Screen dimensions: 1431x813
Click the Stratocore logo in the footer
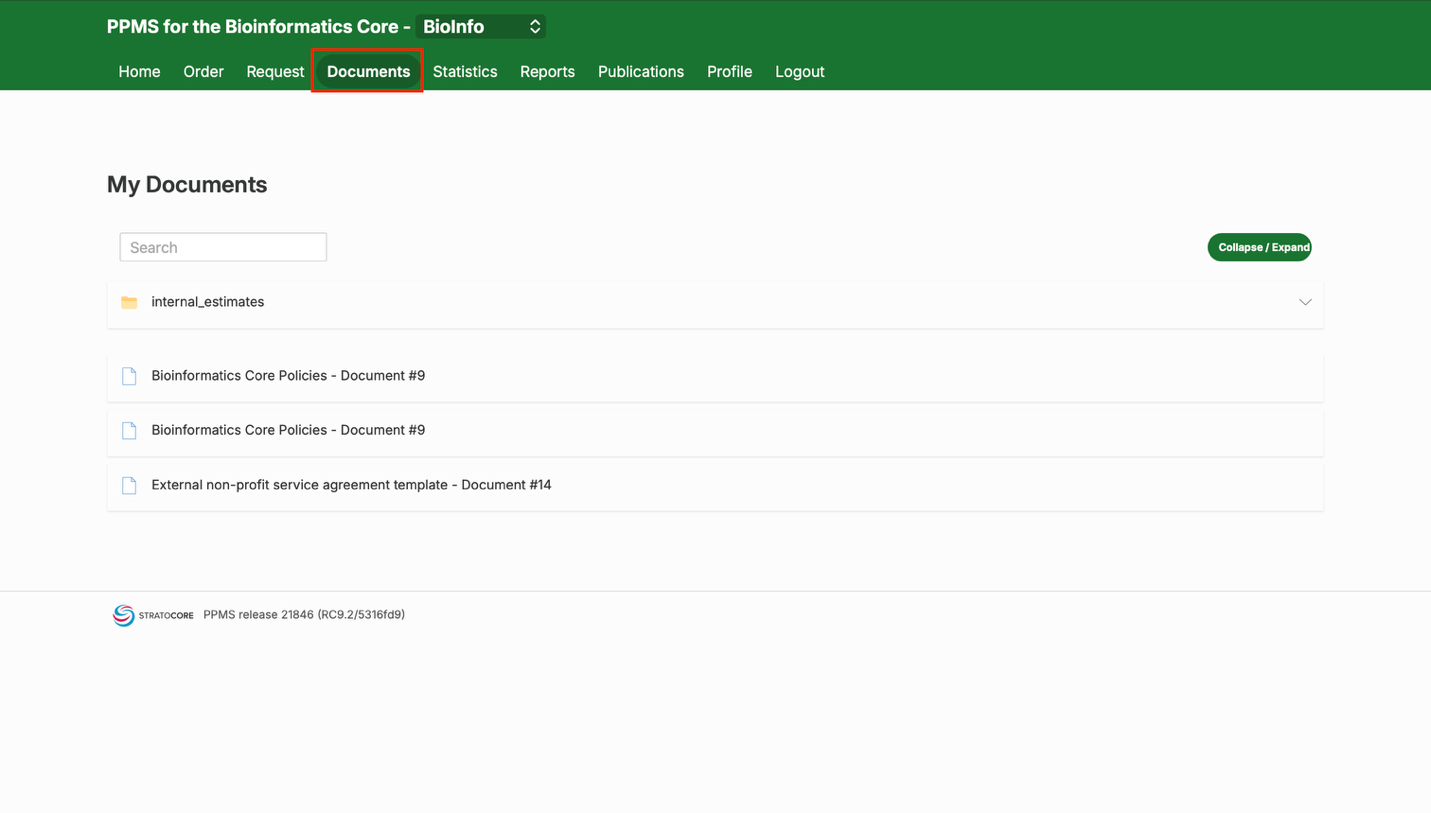click(153, 615)
